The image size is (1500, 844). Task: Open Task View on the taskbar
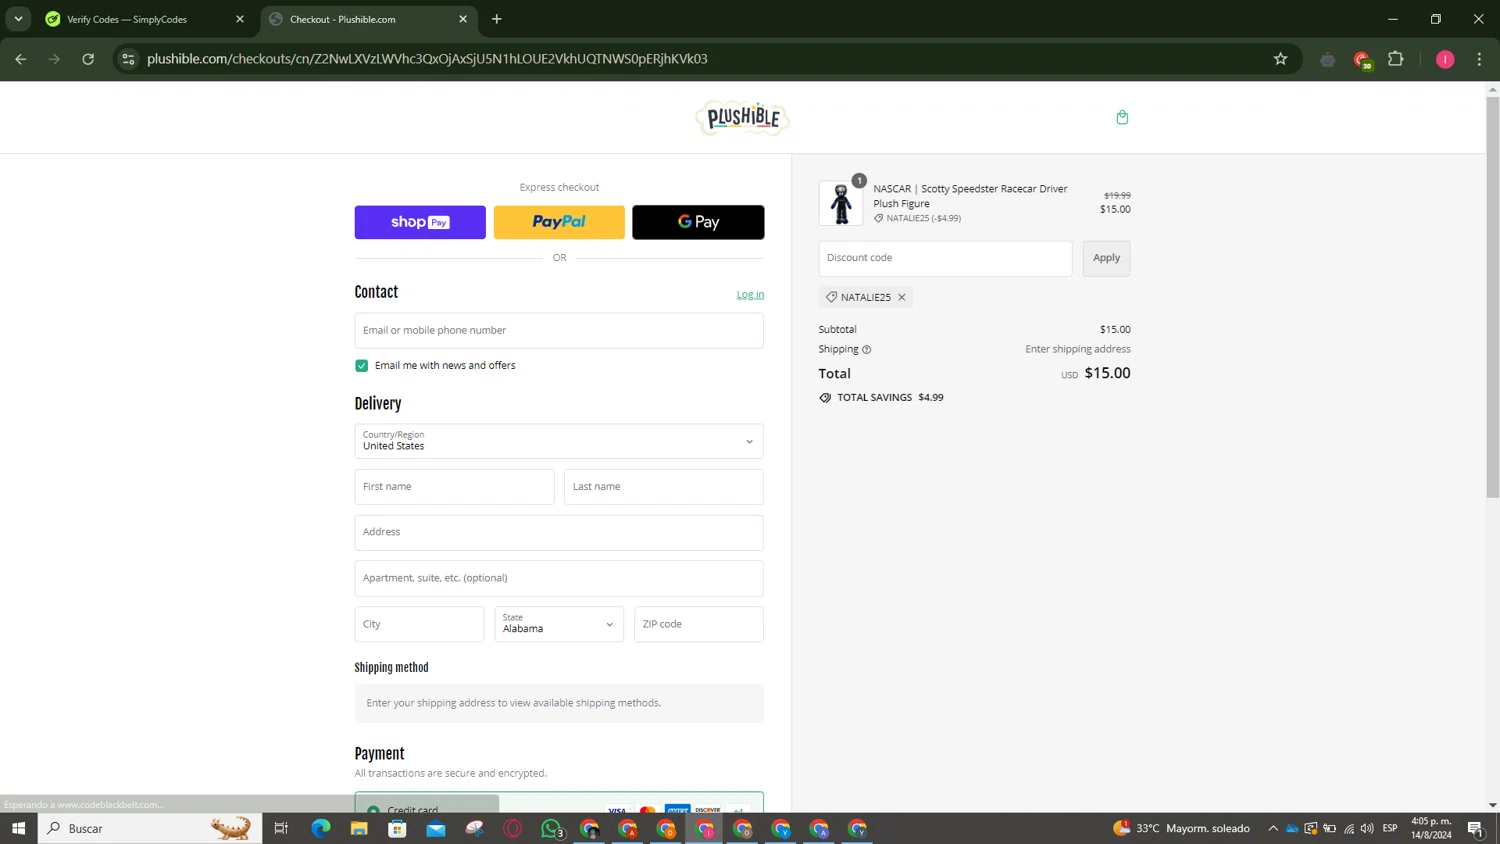coord(281,828)
